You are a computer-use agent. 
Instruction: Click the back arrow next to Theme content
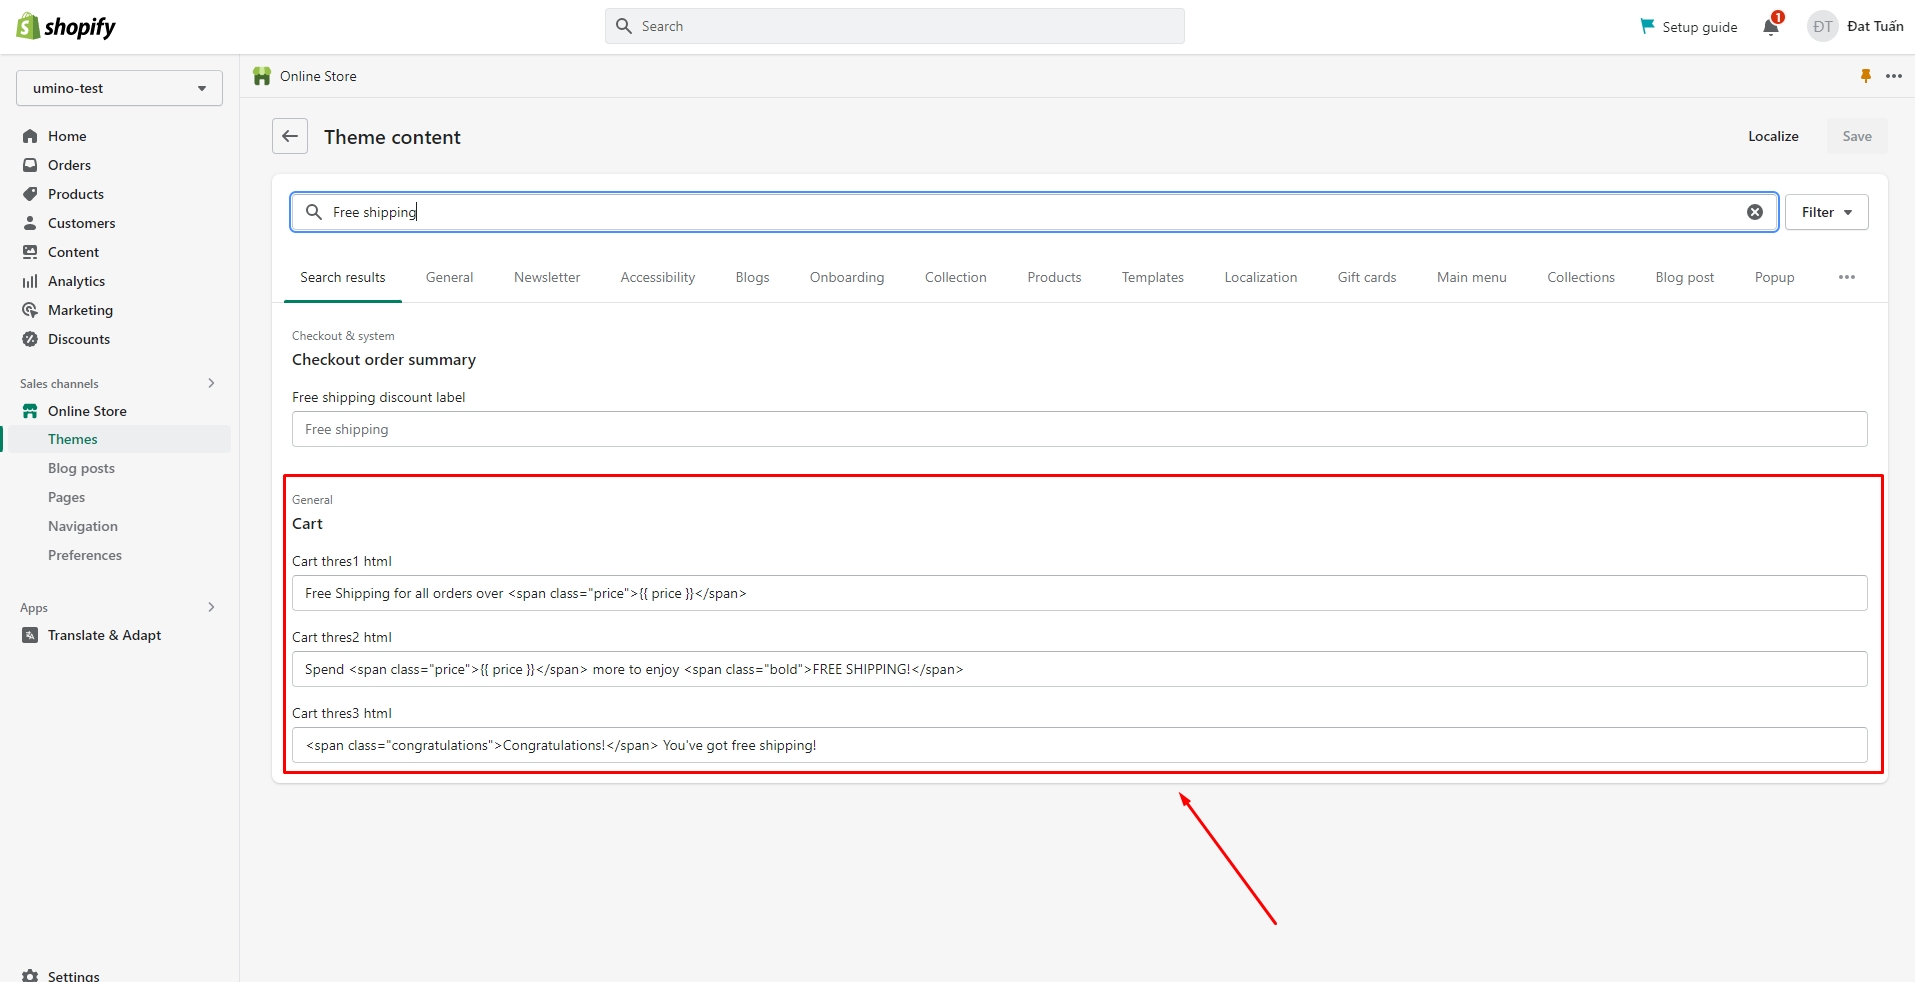tap(290, 136)
